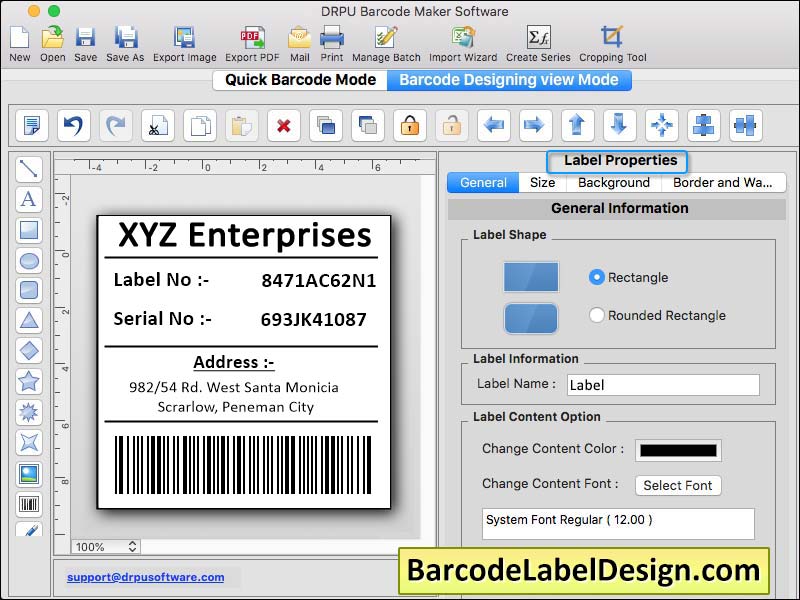Switch to the Background tab
The width and height of the screenshot is (800, 600).
coord(613,183)
